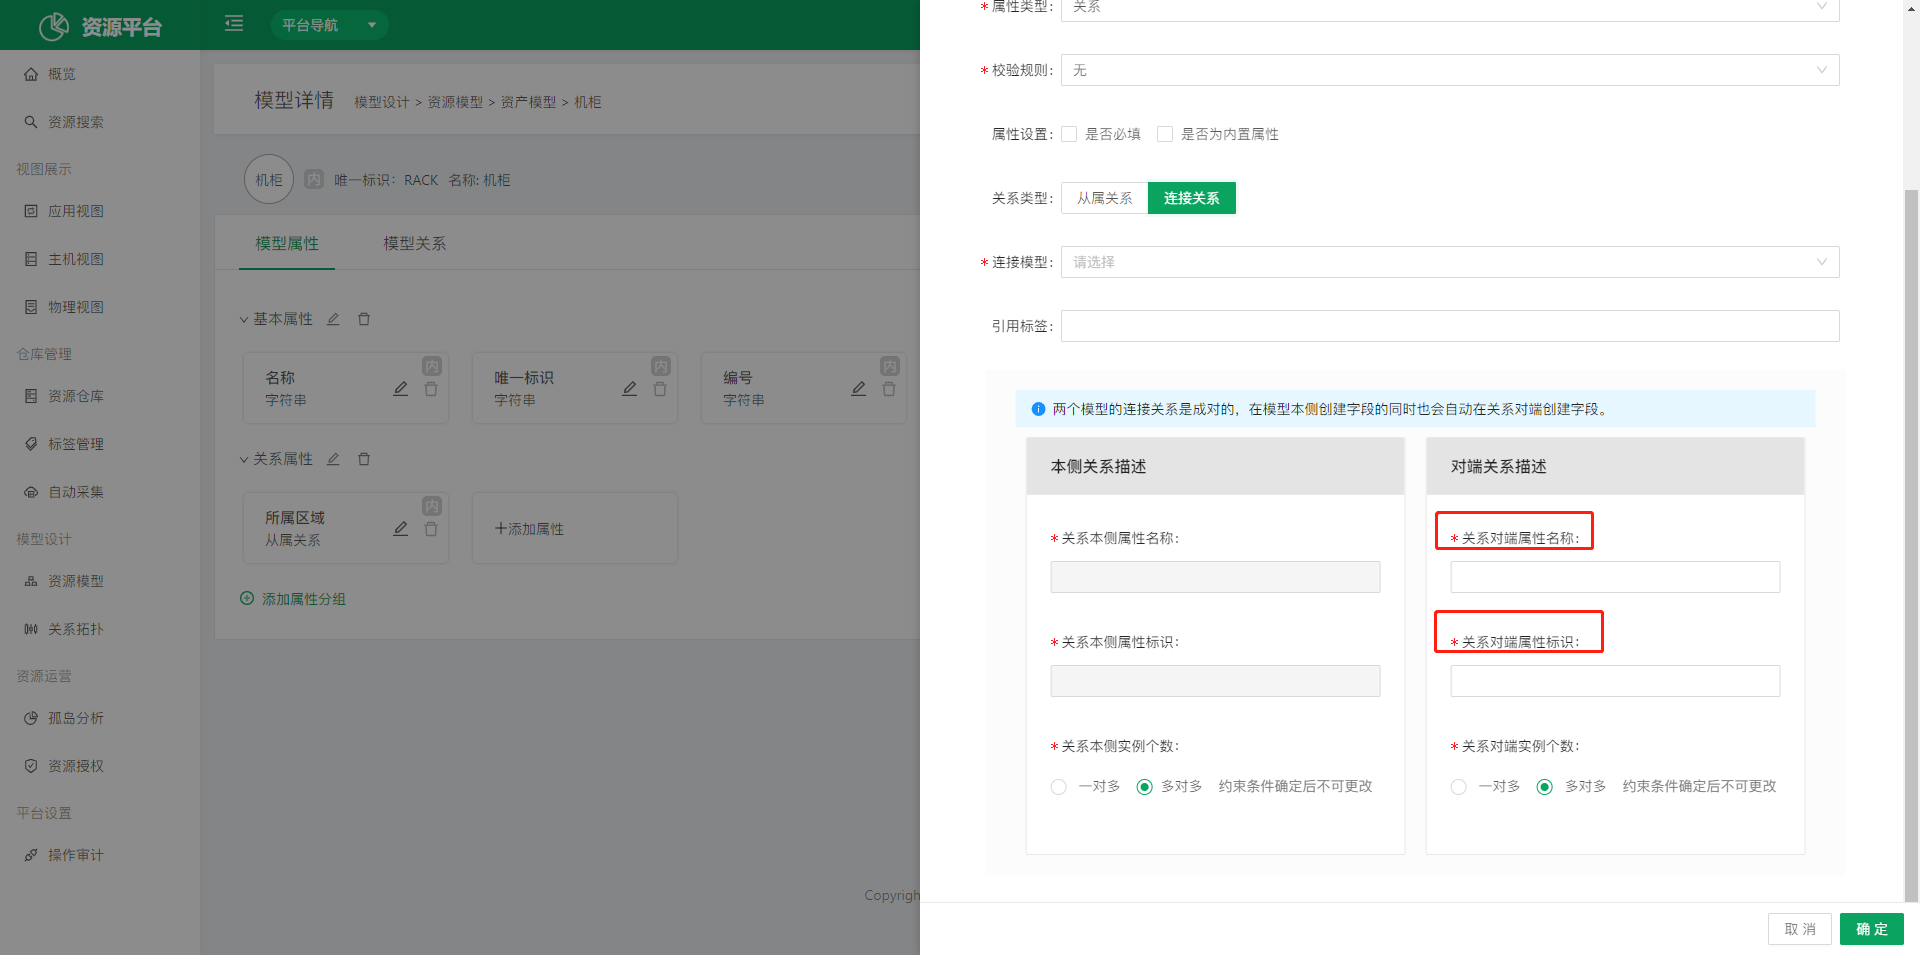
Task: Focus the 关系对端属性名称 input
Action: tap(1615, 577)
